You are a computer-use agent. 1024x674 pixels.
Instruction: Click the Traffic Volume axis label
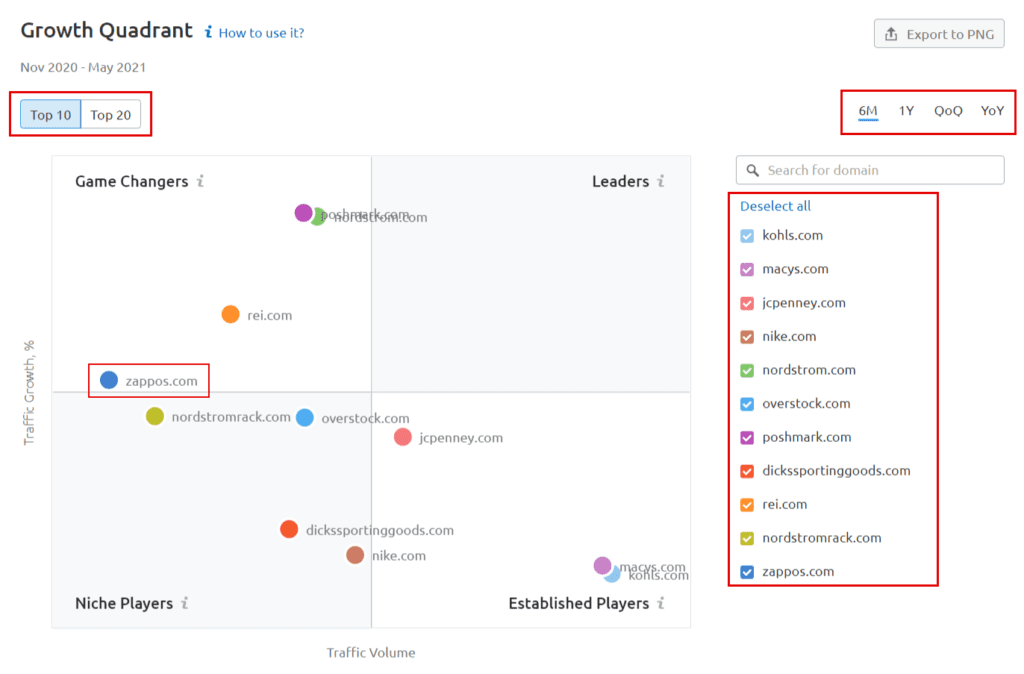(371, 652)
